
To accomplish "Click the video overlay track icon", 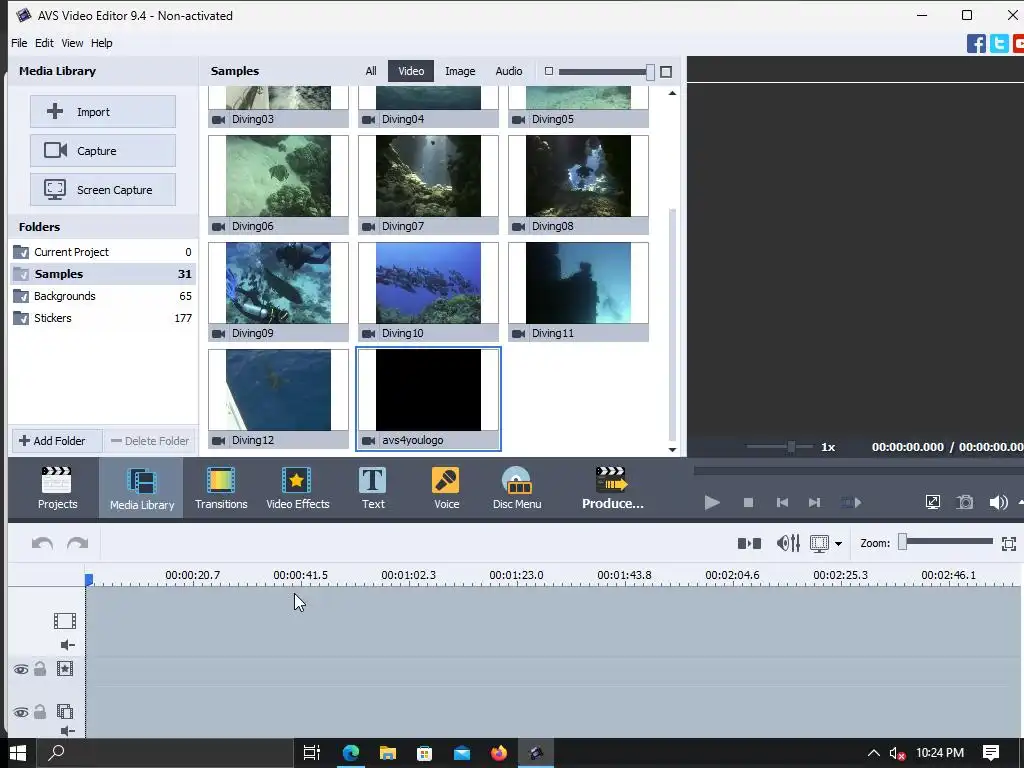I will pos(65,711).
